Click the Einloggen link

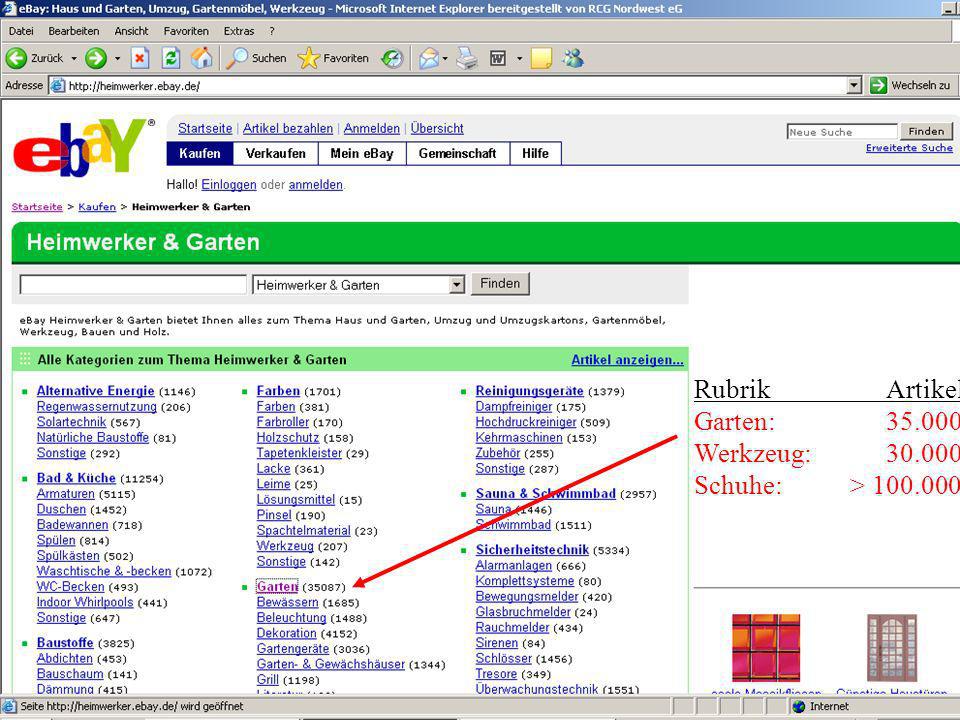coord(228,185)
